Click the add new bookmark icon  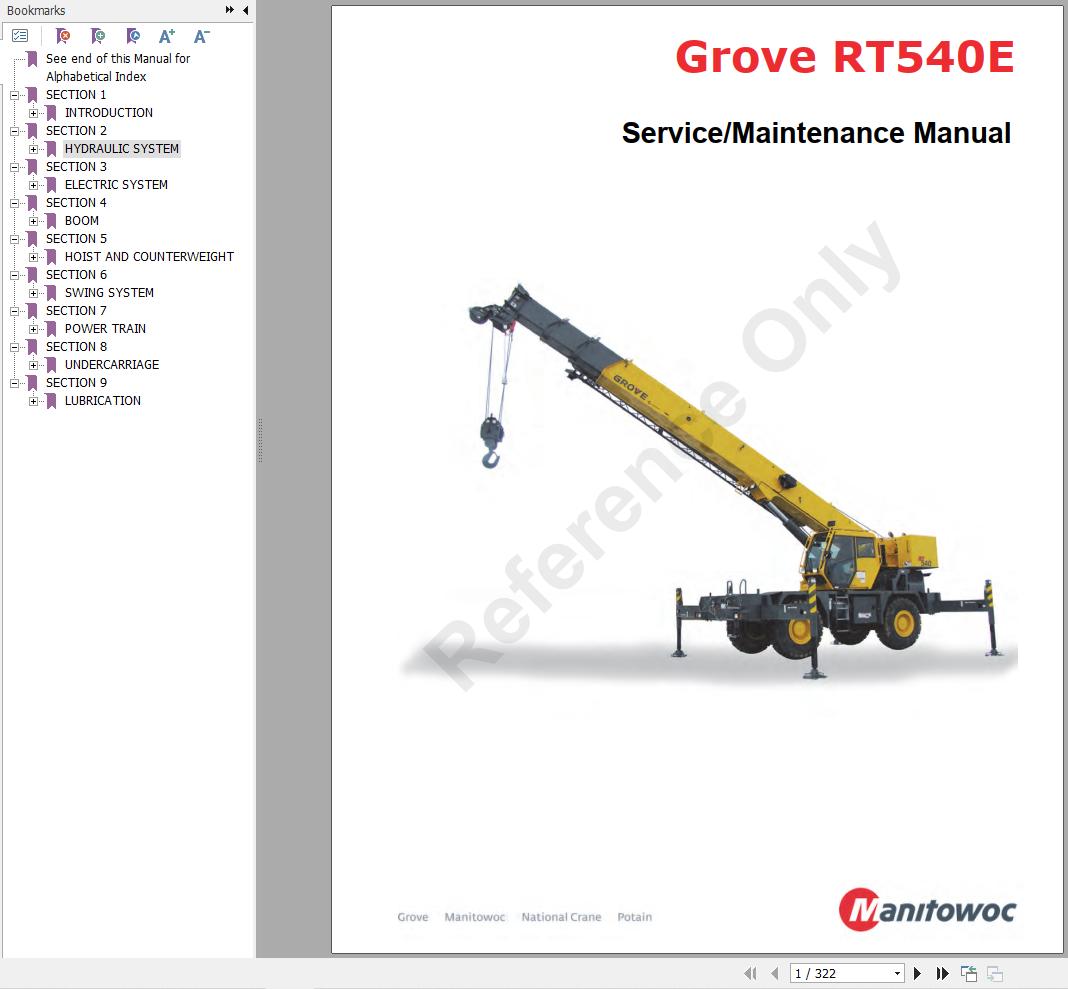point(97,36)
